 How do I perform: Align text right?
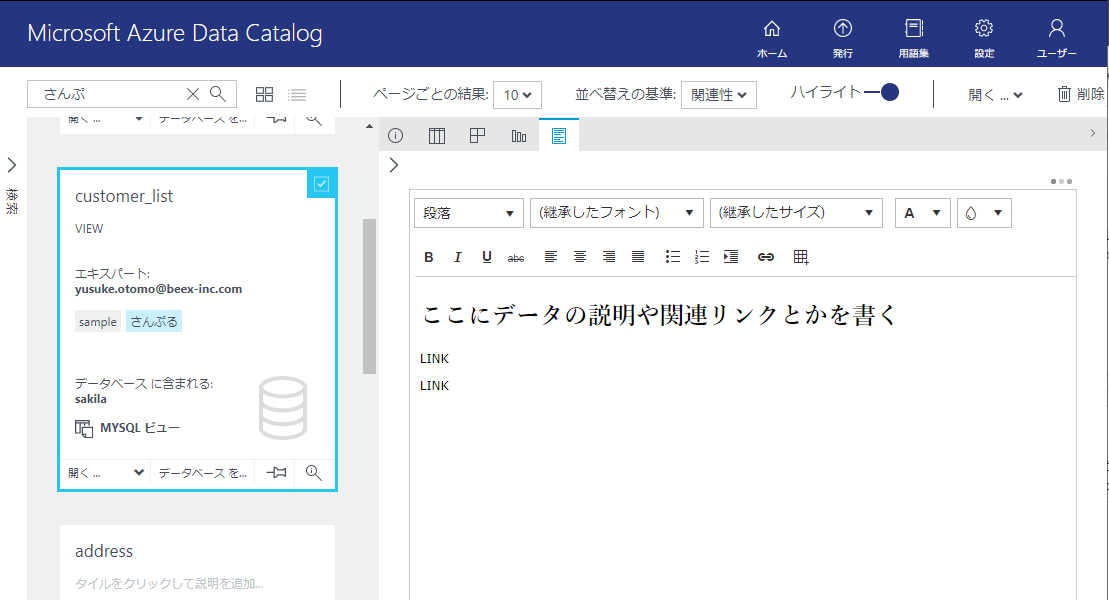(x=609, y=257)
